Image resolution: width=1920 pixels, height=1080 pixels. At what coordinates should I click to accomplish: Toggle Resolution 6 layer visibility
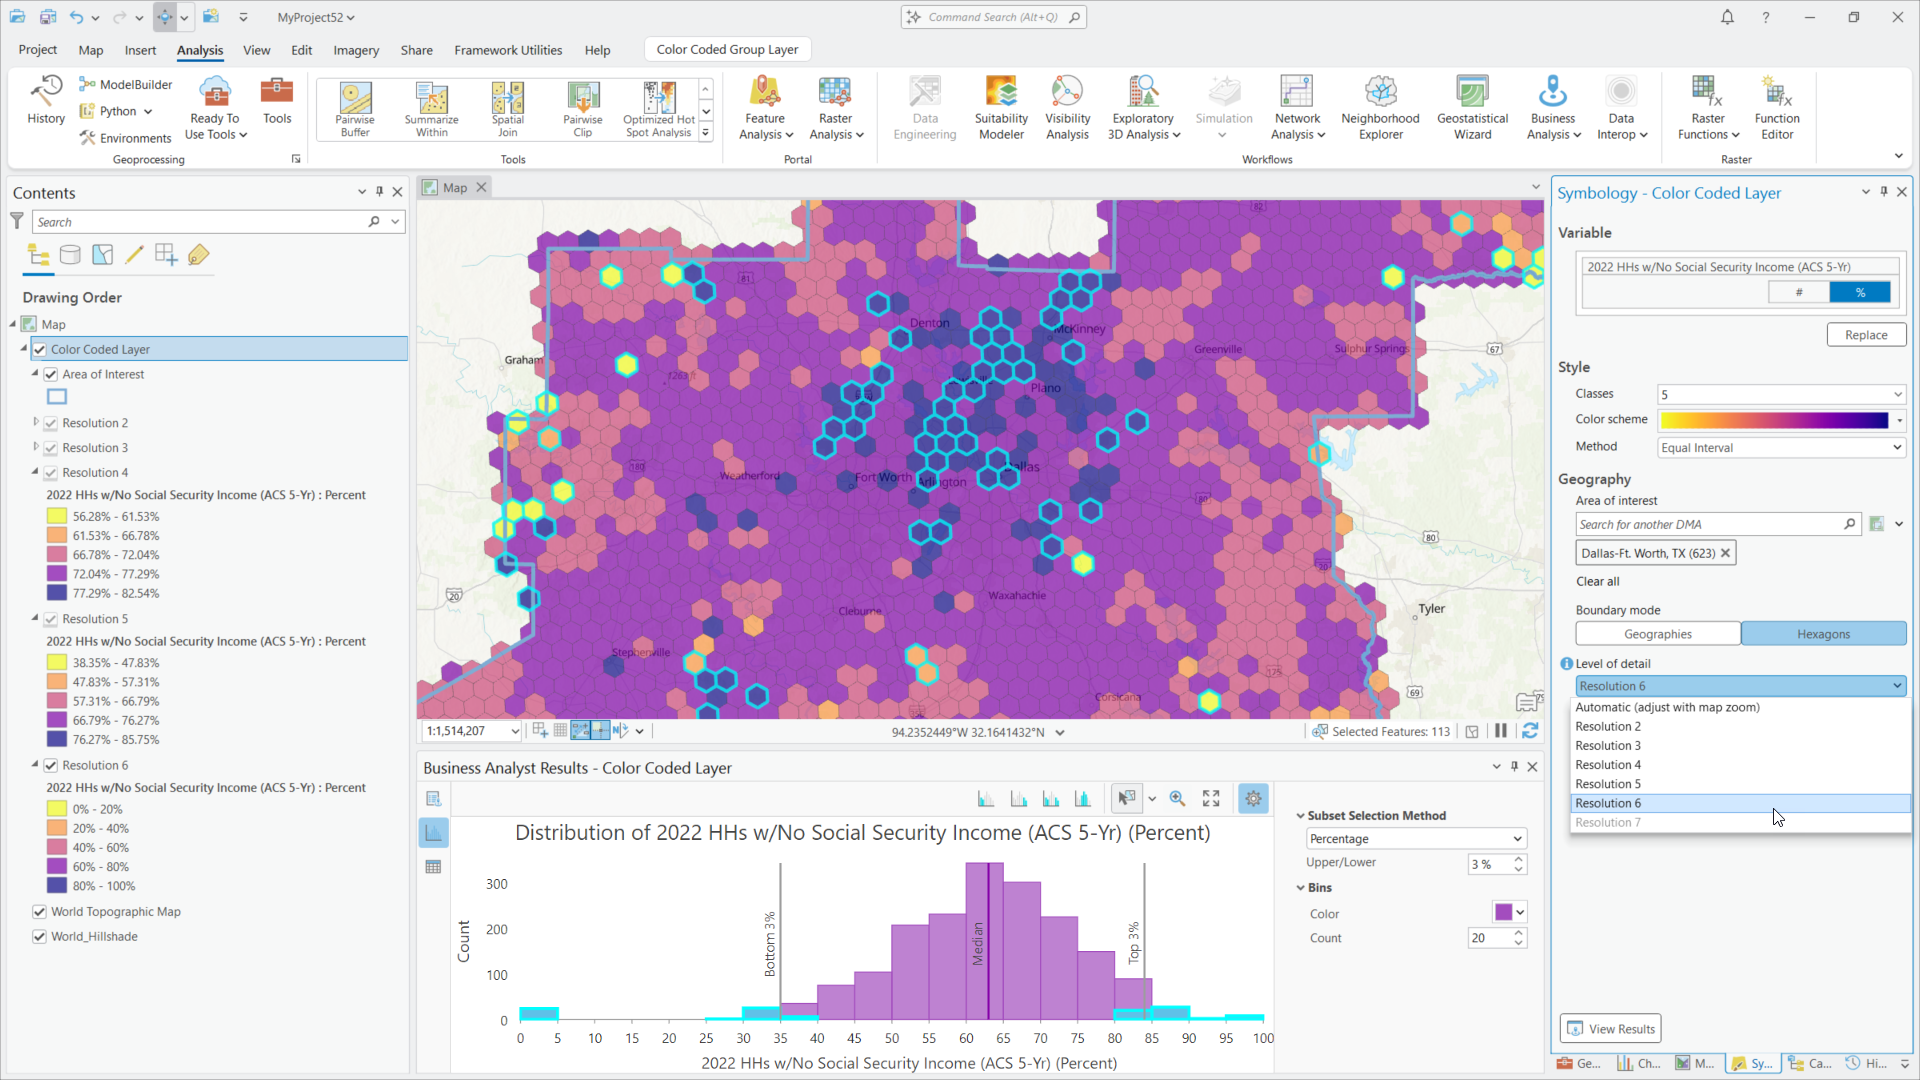pyautogui.click(x=51, y=766)
